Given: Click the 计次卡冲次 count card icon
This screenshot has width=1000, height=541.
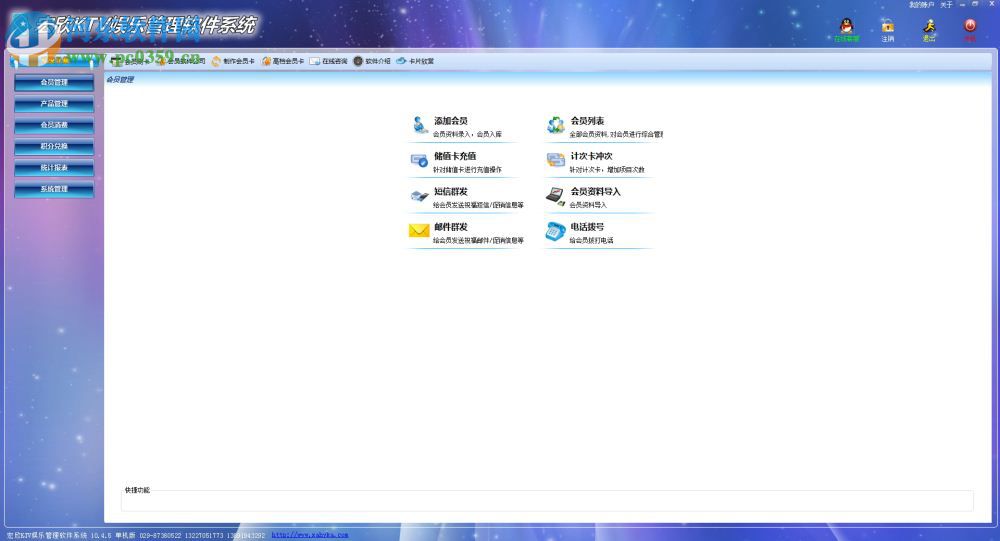Looking at the screenshot, I should 555,161.
